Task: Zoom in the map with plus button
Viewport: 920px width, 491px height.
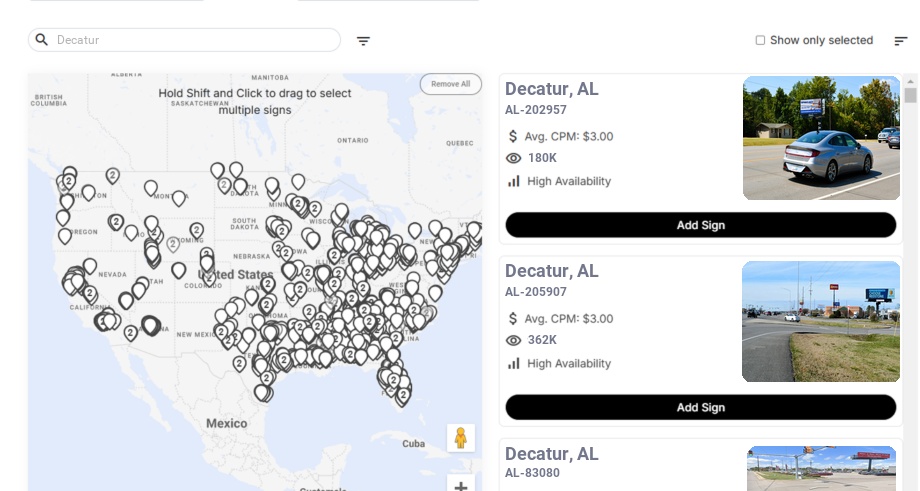Action: point(460,487)
